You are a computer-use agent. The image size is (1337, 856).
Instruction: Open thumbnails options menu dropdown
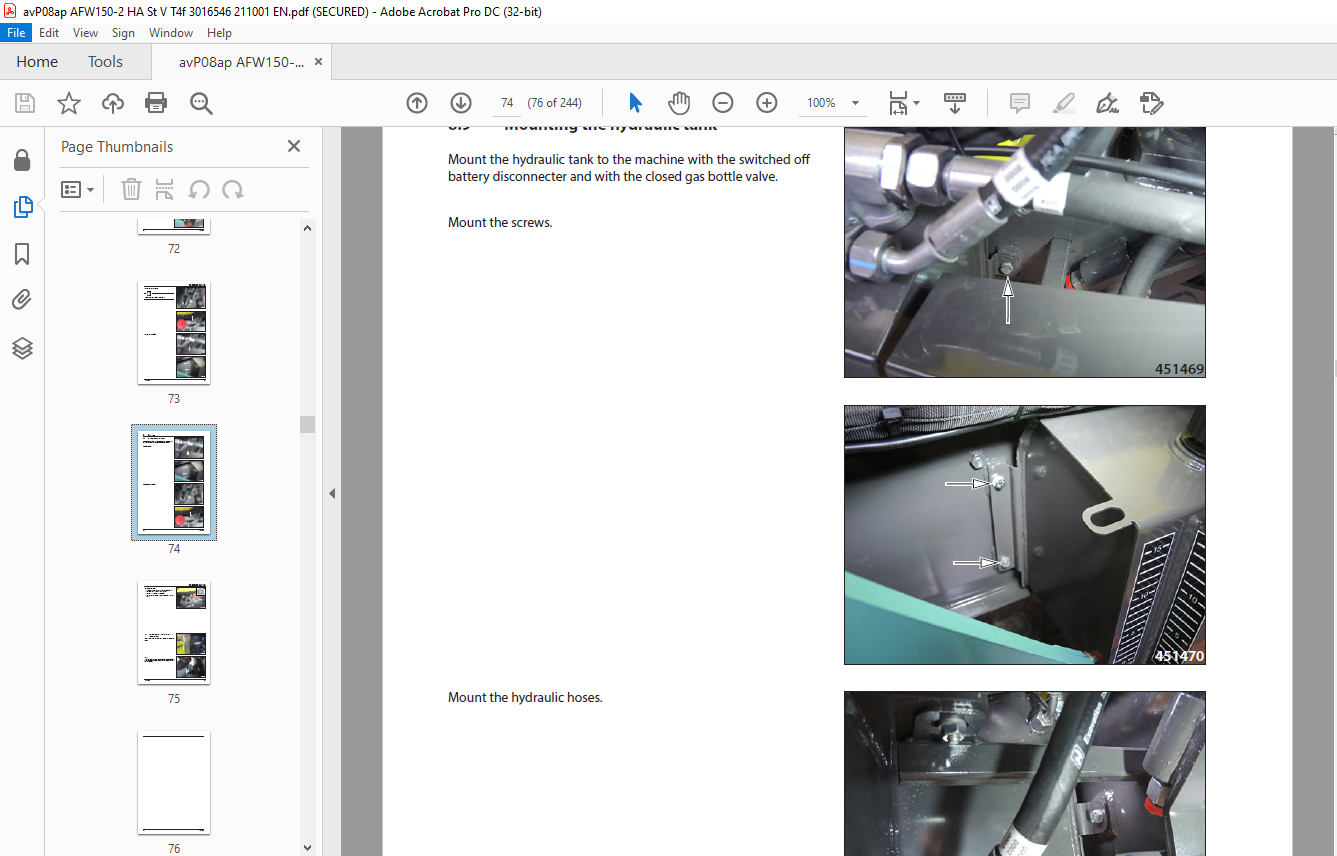(x=78, y=189)
